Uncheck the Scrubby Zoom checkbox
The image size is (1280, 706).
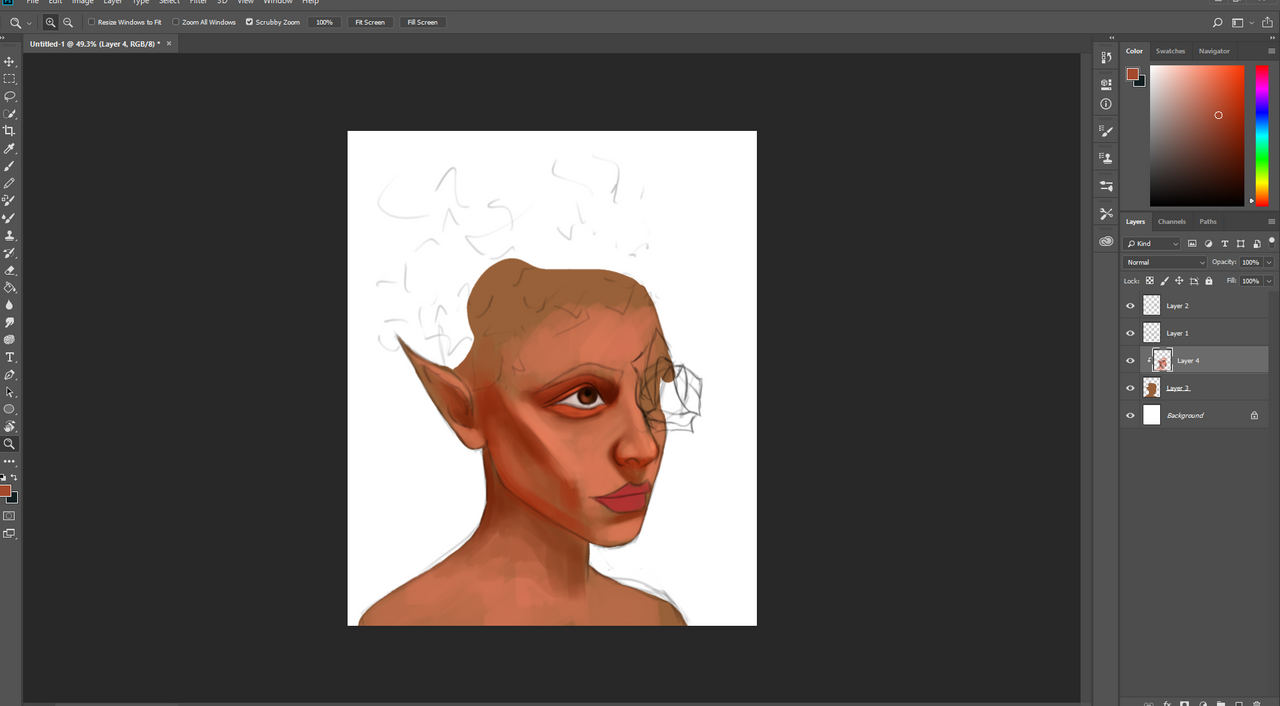click(249, 22)
